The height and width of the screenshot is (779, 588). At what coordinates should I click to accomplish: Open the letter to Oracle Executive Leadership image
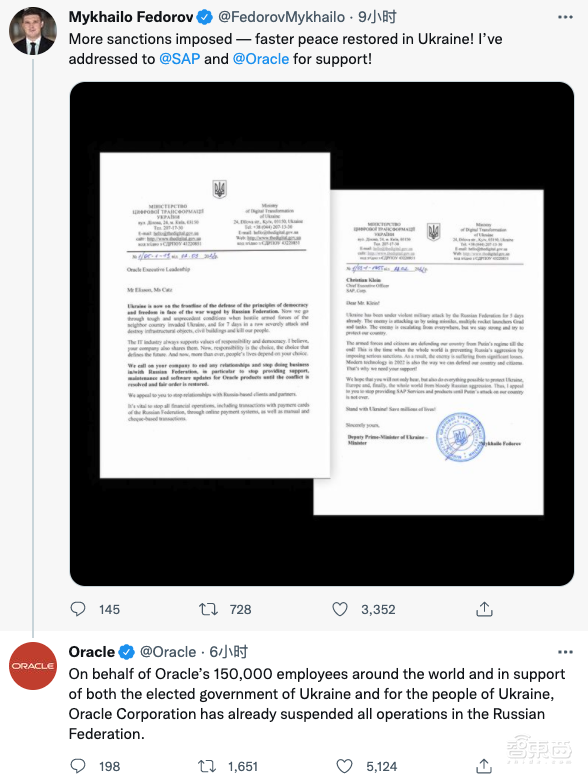(215, 315)
